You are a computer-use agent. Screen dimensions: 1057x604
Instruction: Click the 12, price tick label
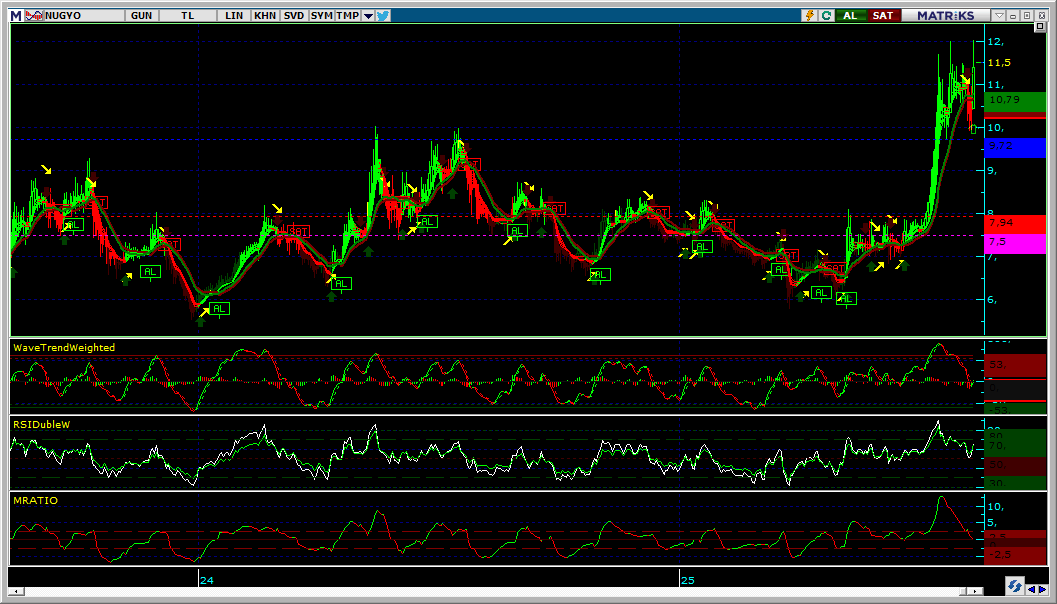(x=996, y=42)
